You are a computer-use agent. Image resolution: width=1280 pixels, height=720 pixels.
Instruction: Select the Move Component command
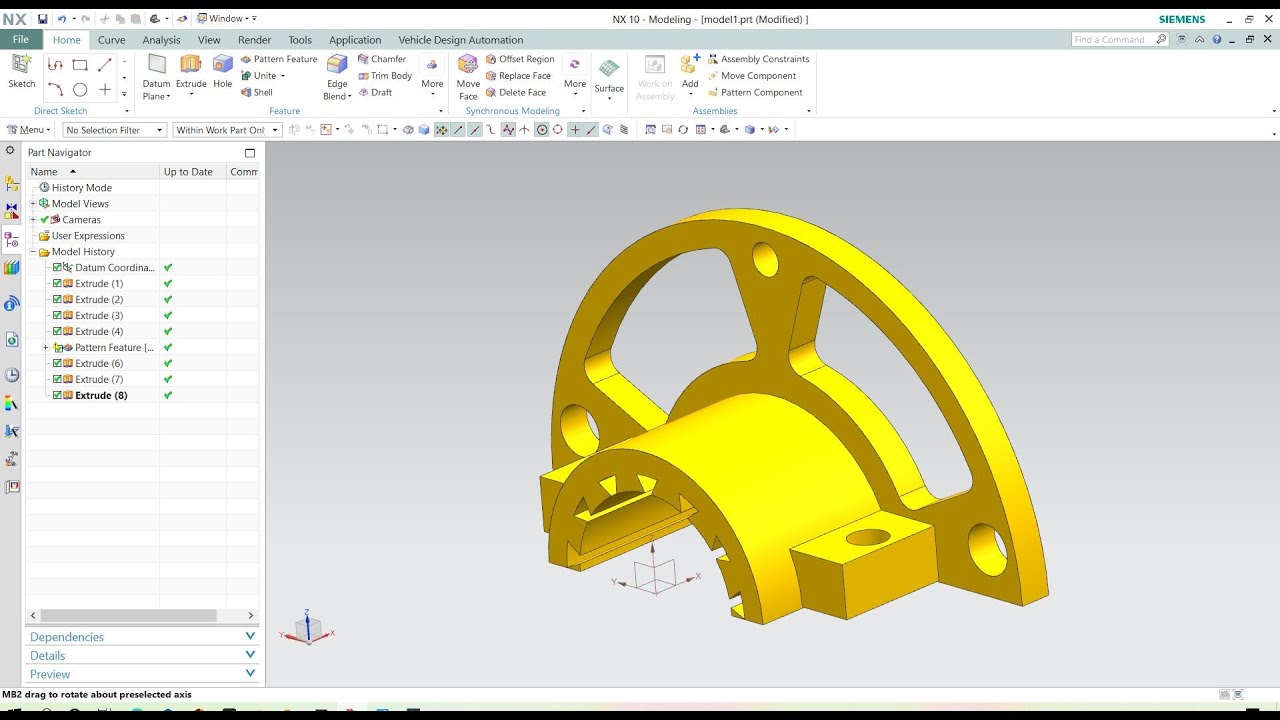[752, 76]
